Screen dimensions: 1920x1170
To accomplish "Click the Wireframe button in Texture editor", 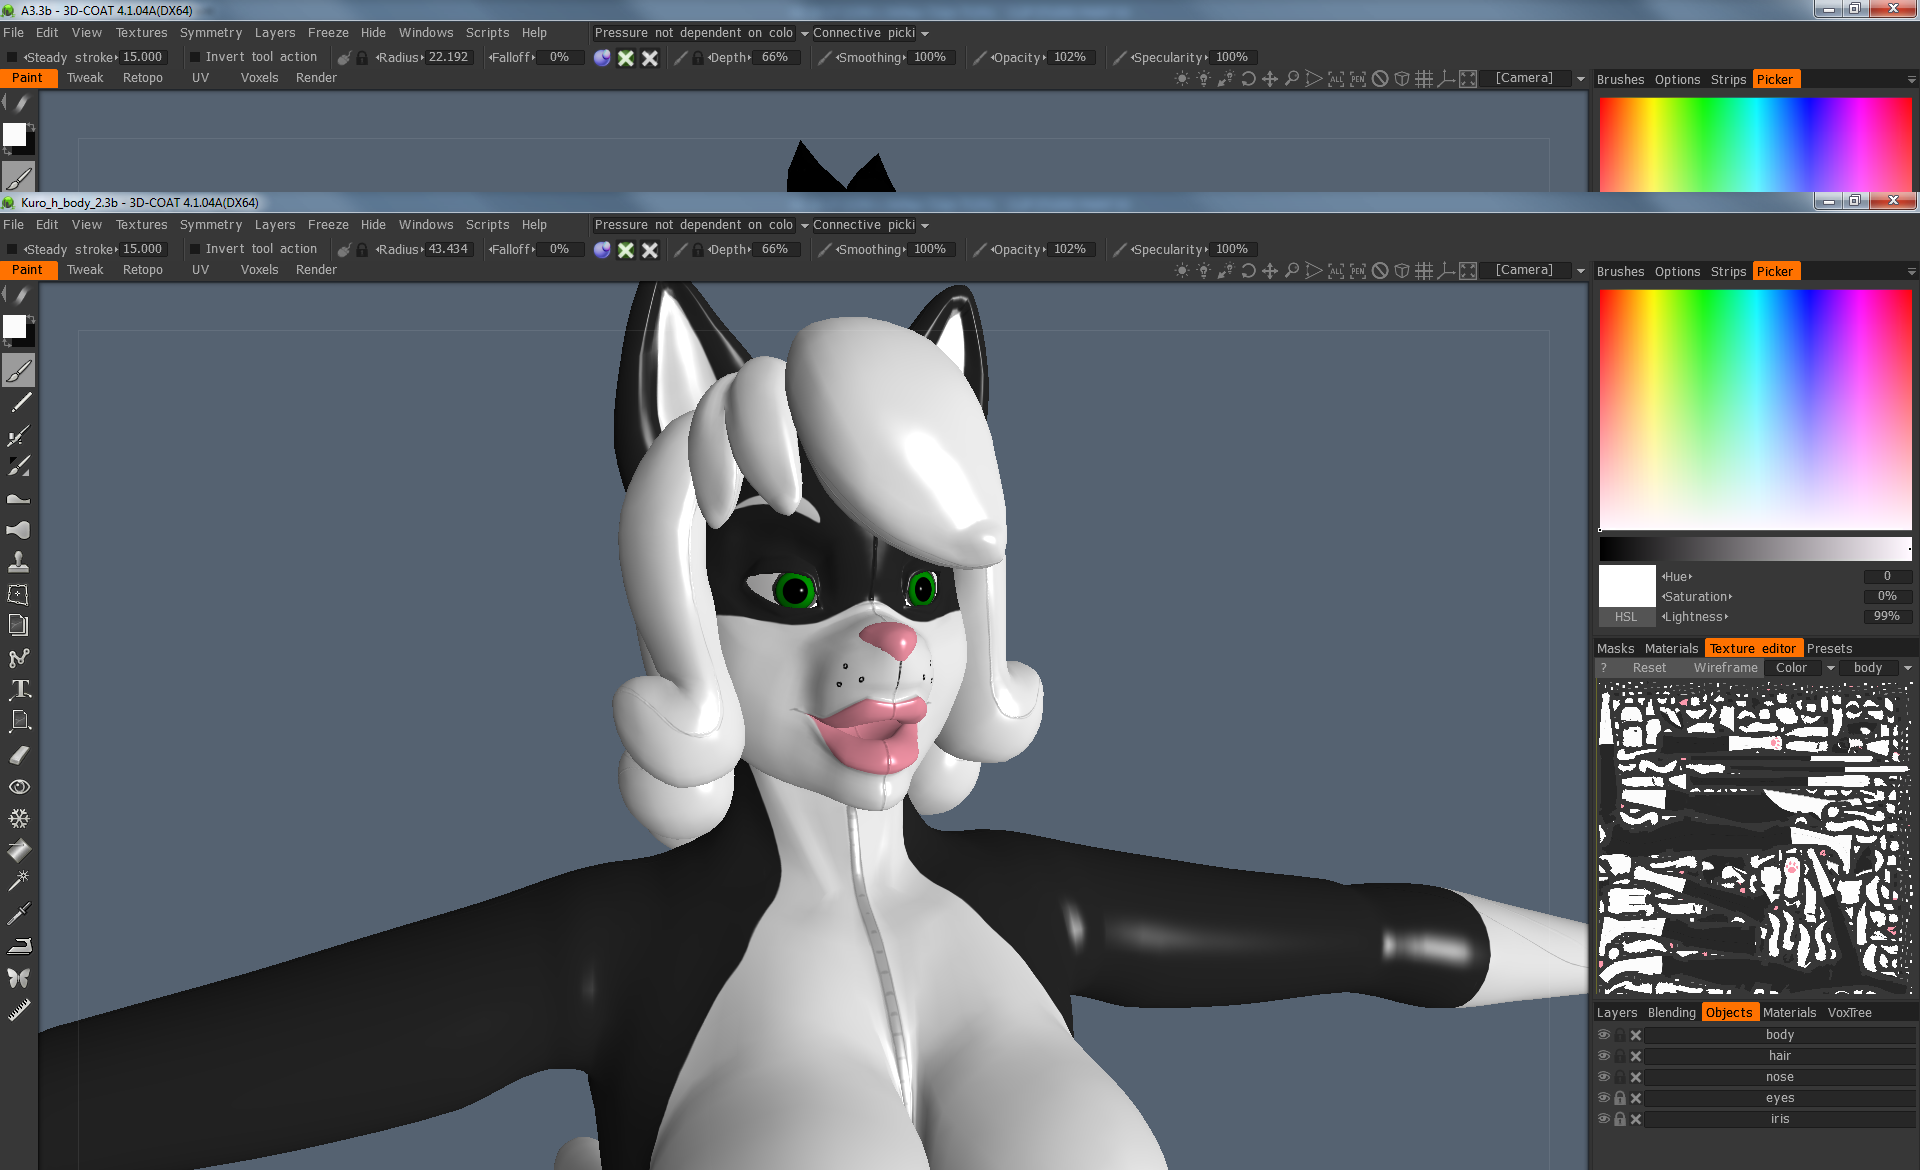I will click(1725, 668).
